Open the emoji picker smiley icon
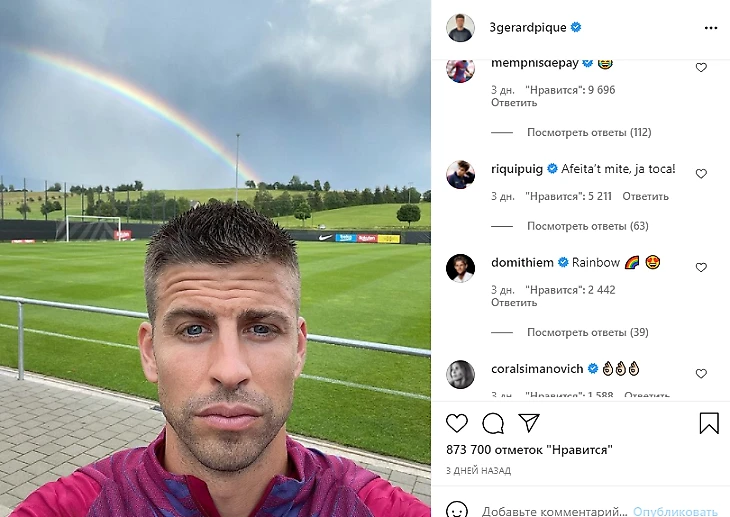The width and height of the screenshot is (730, 517). coord(457,510)
